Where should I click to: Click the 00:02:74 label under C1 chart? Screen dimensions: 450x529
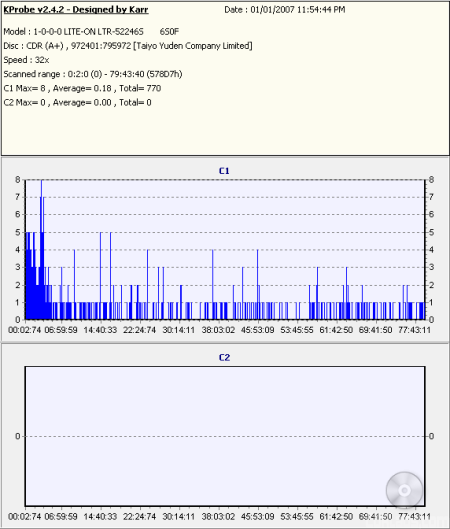[24, 330]
